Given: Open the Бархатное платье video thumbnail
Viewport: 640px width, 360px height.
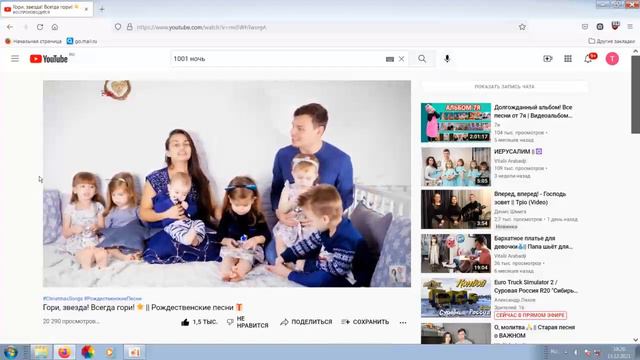Looking at the screenshot, I should [456, 253].
